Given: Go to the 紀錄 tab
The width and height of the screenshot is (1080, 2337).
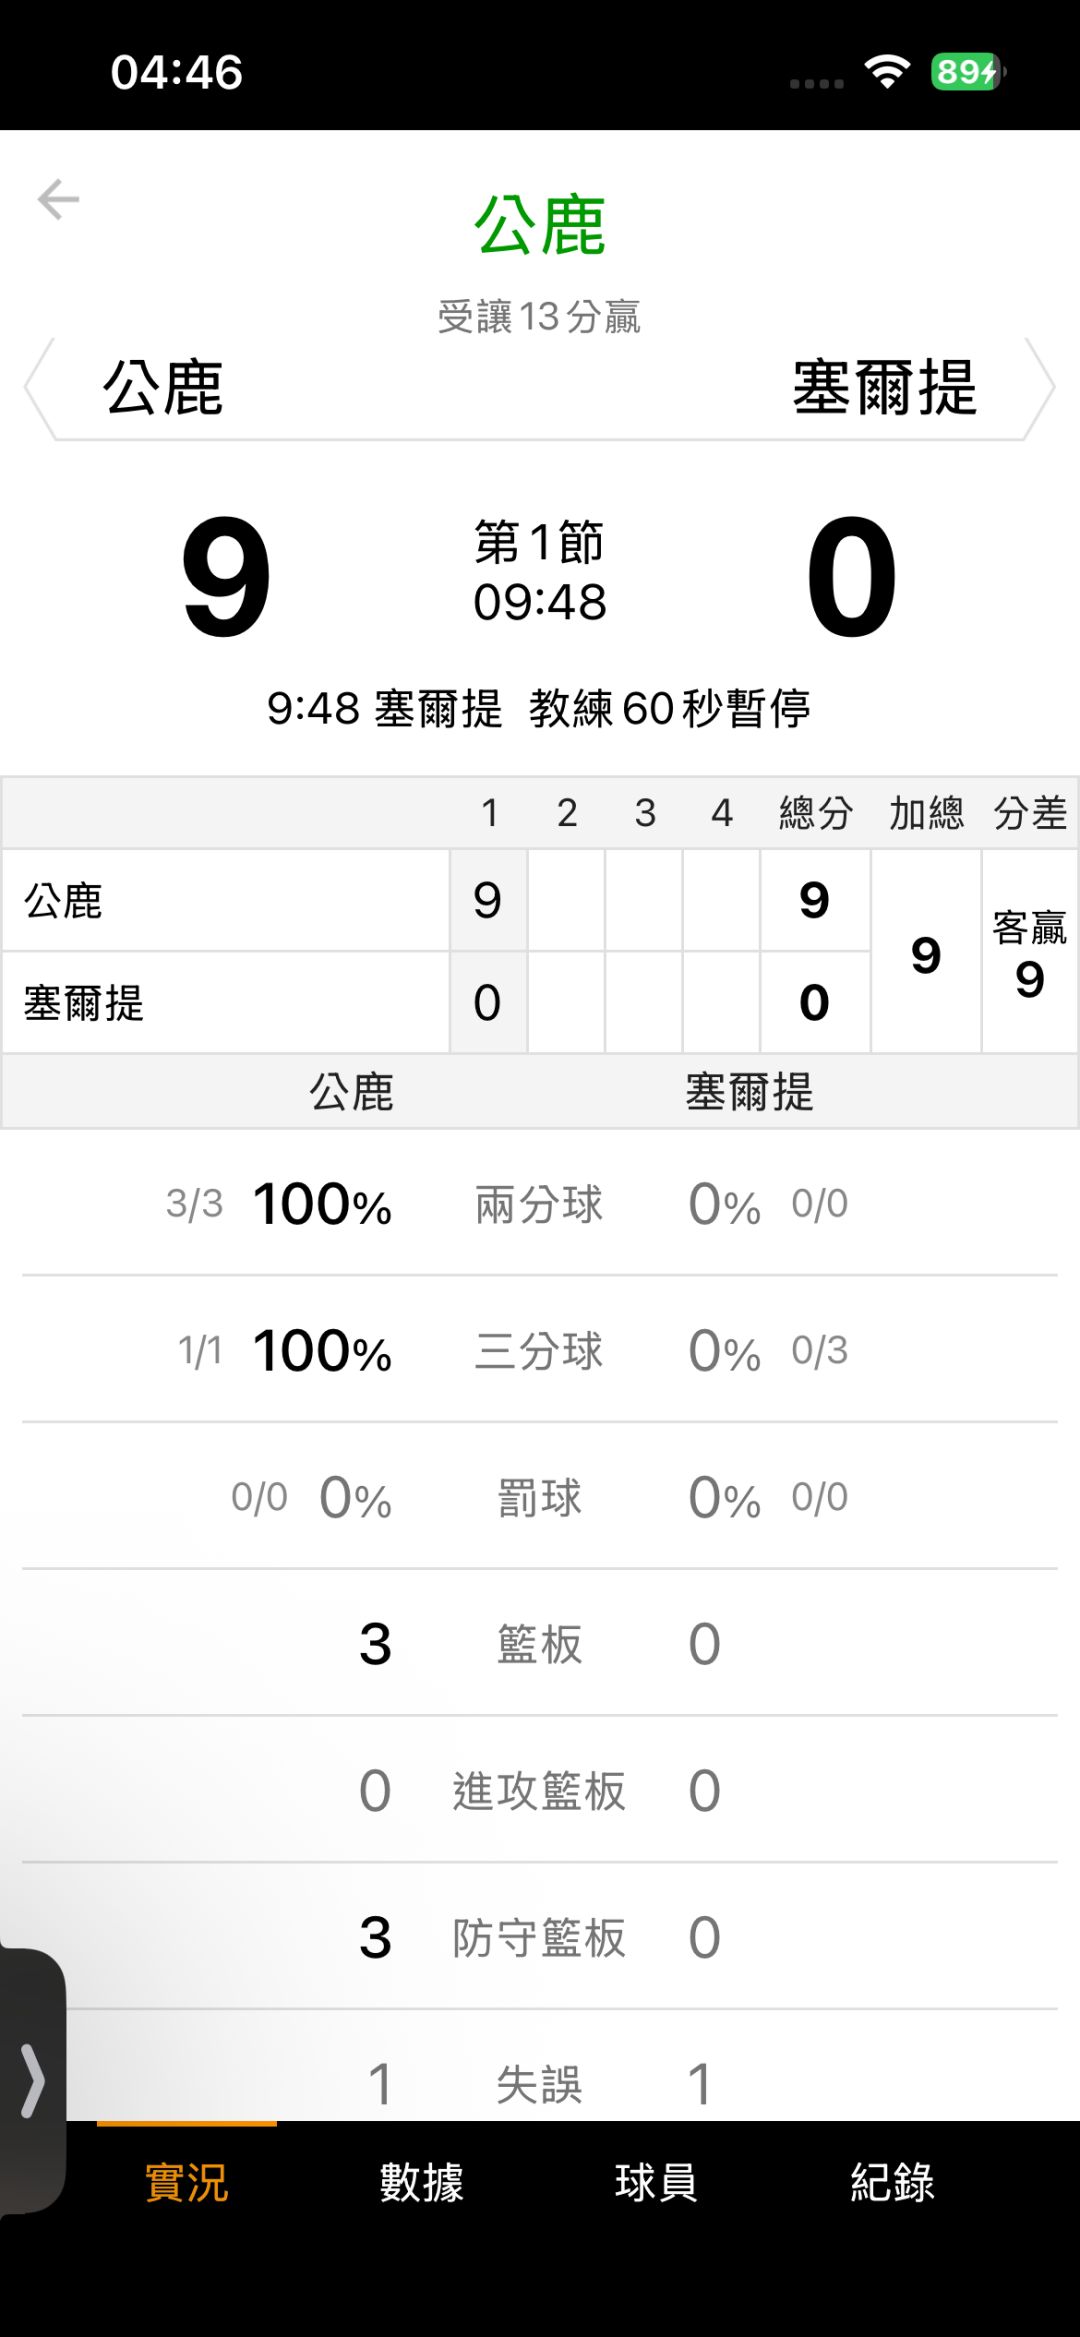Looking at the screenshot, I should click(892, 2181).
